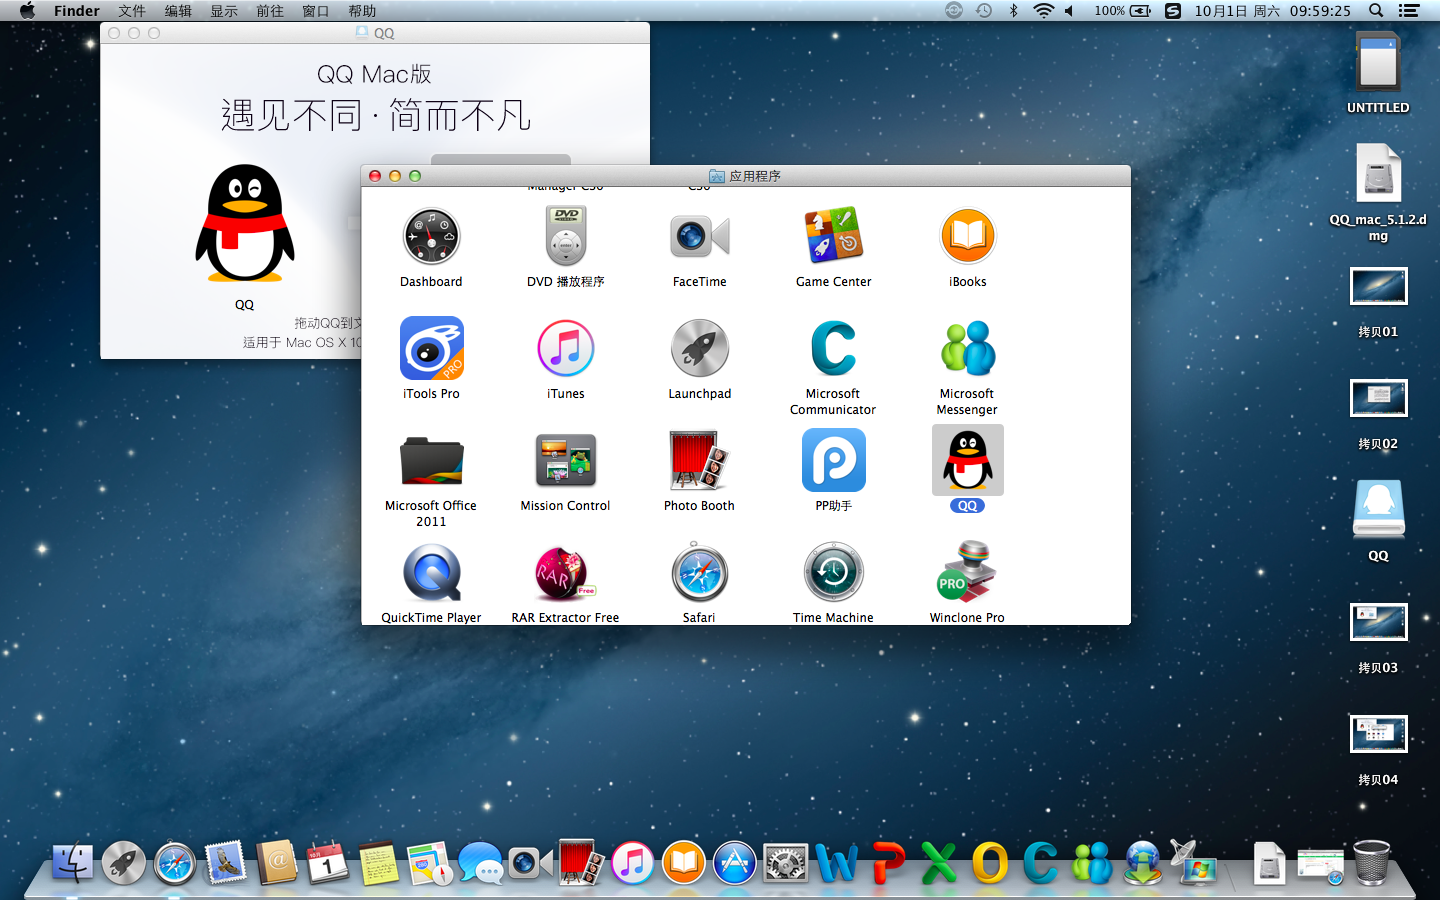Open the 文件 menu

coord(132,11)
